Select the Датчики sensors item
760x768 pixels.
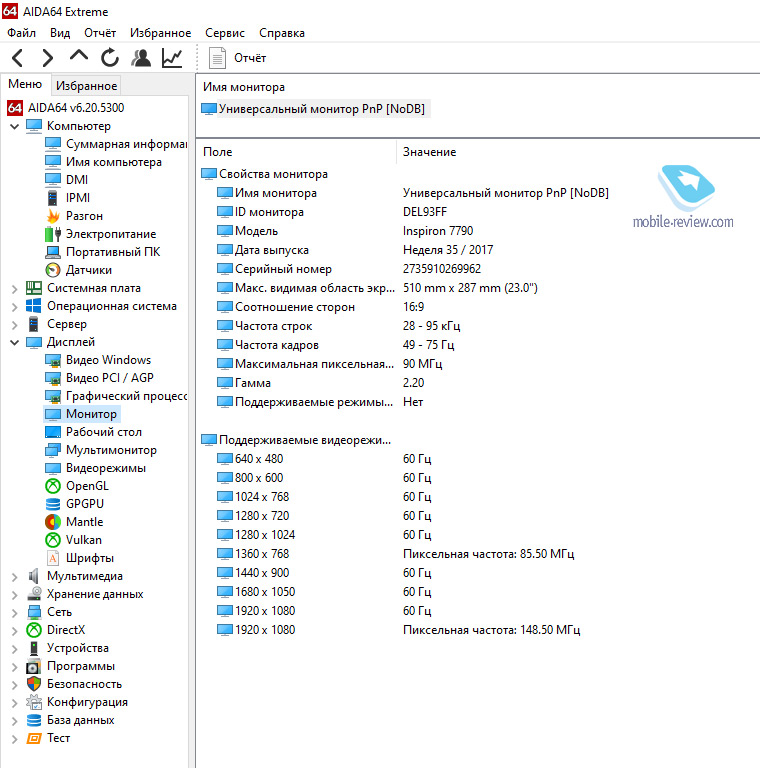click(x=88, y=270)
